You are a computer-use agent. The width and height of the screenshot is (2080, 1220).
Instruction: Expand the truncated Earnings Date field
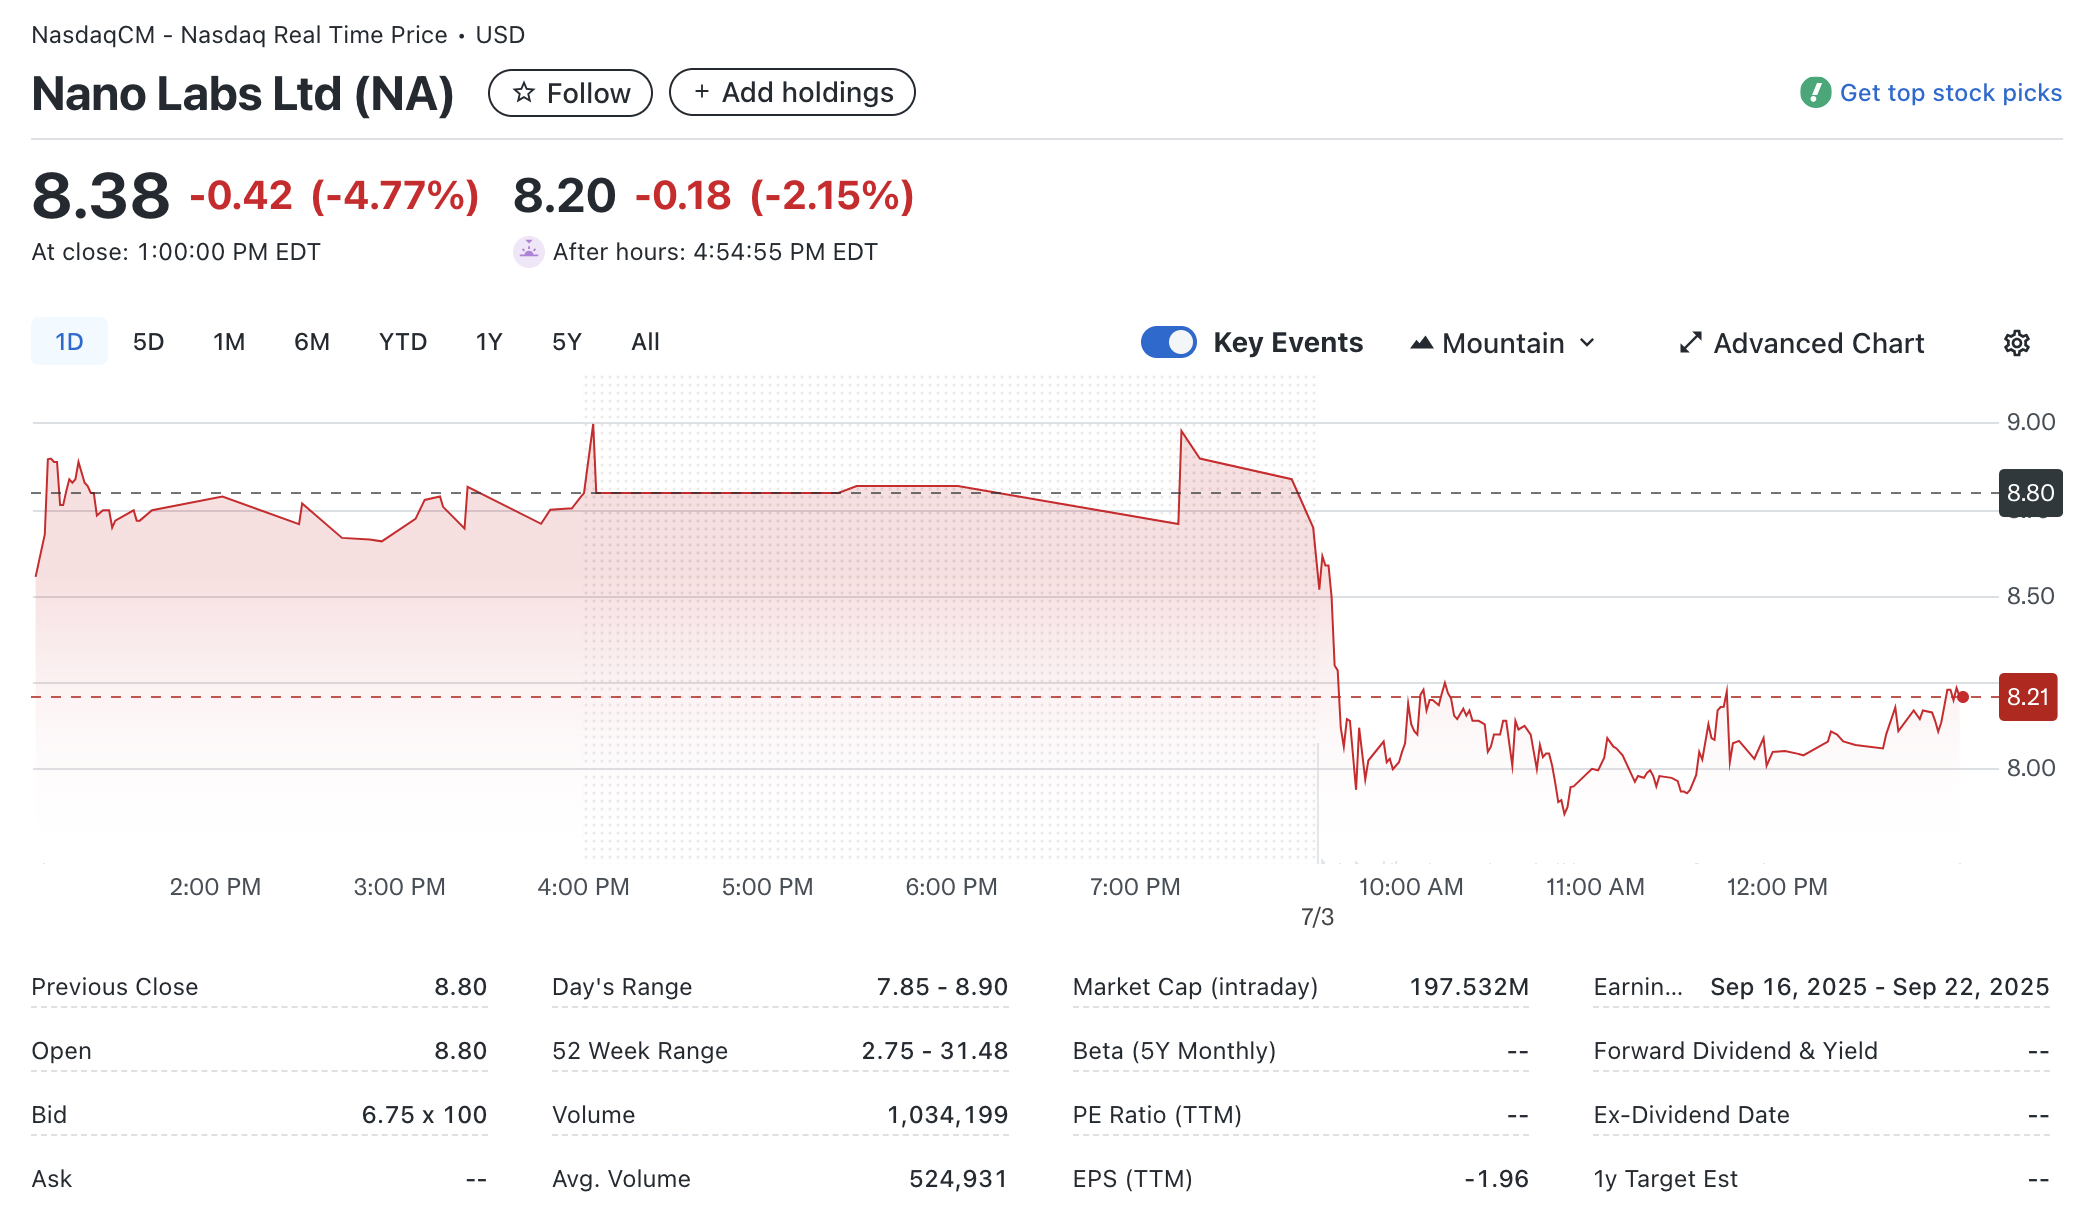coord(1638,987)
